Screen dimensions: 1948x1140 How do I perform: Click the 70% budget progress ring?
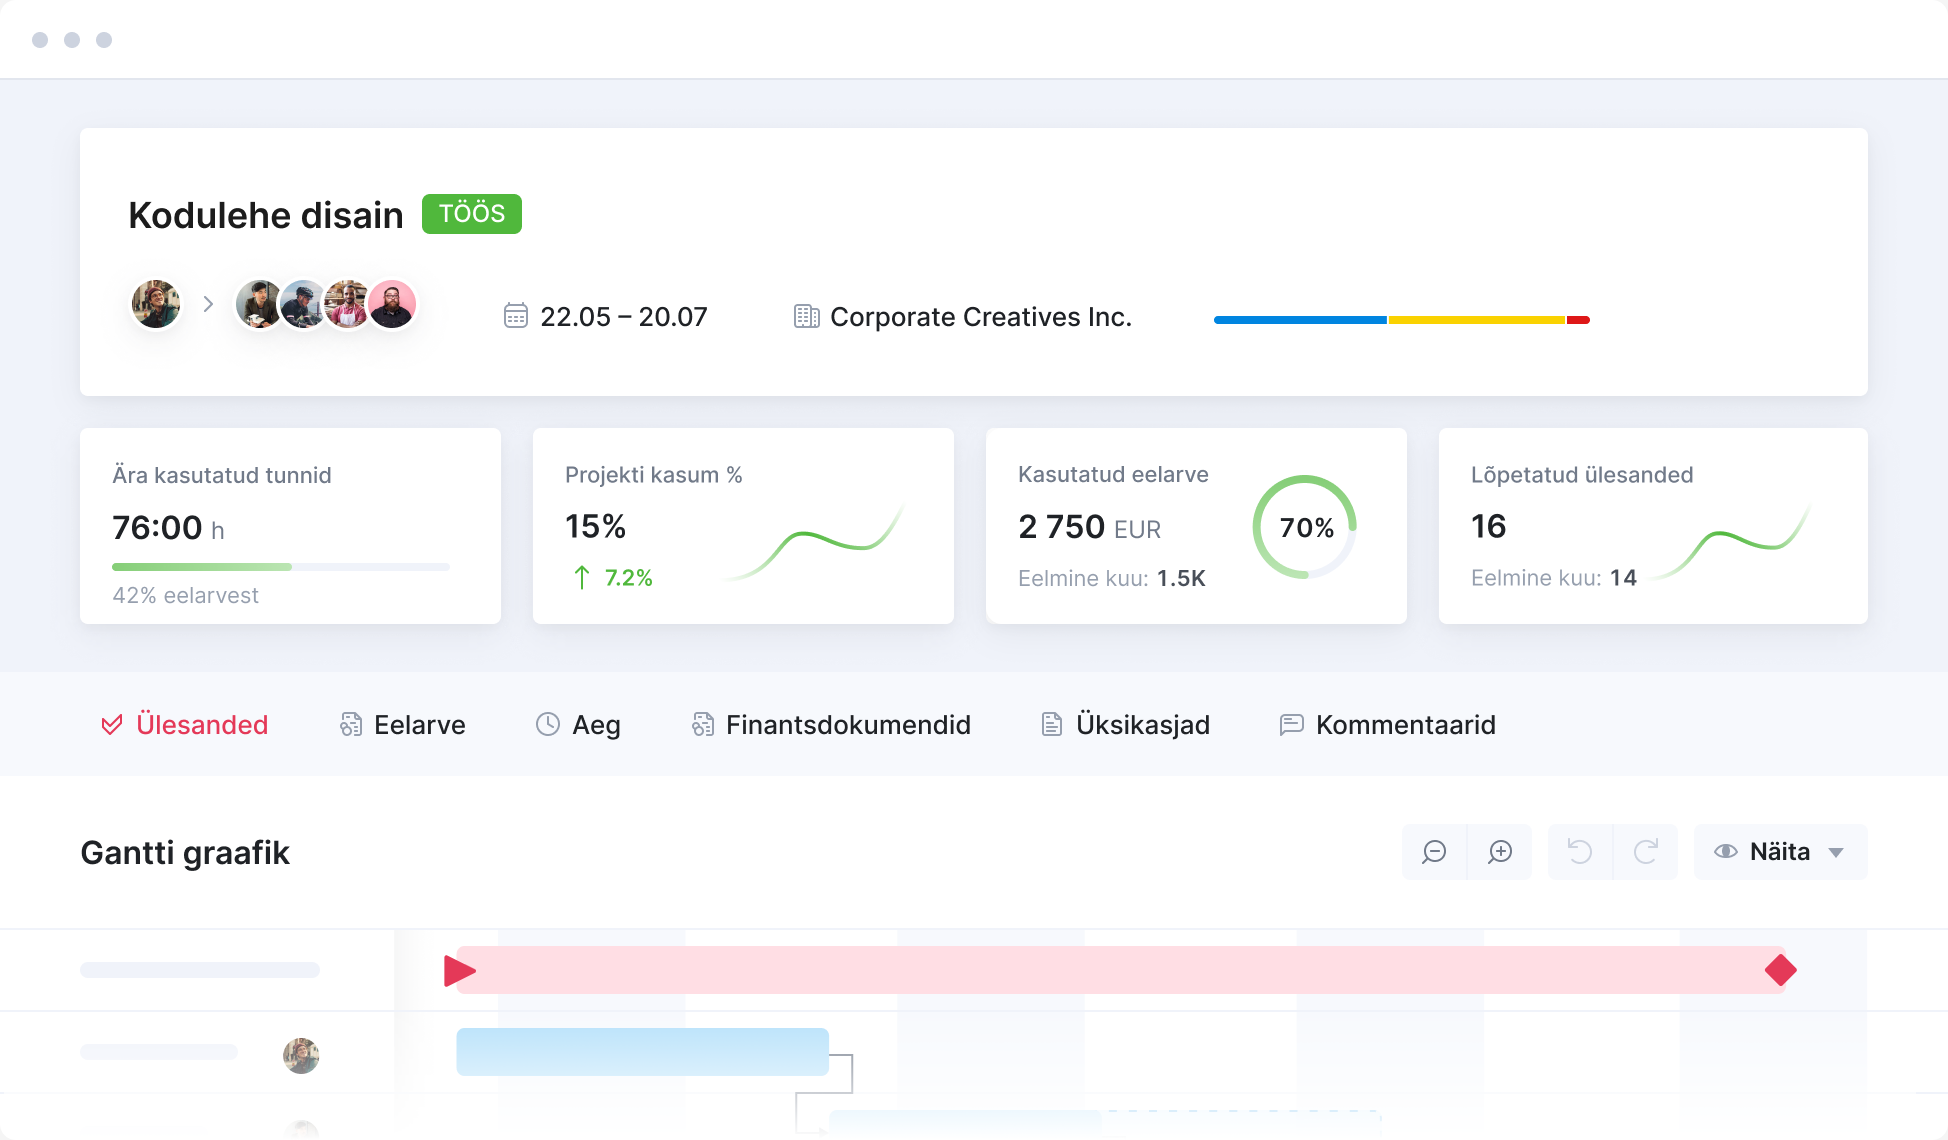point(1305,527)
